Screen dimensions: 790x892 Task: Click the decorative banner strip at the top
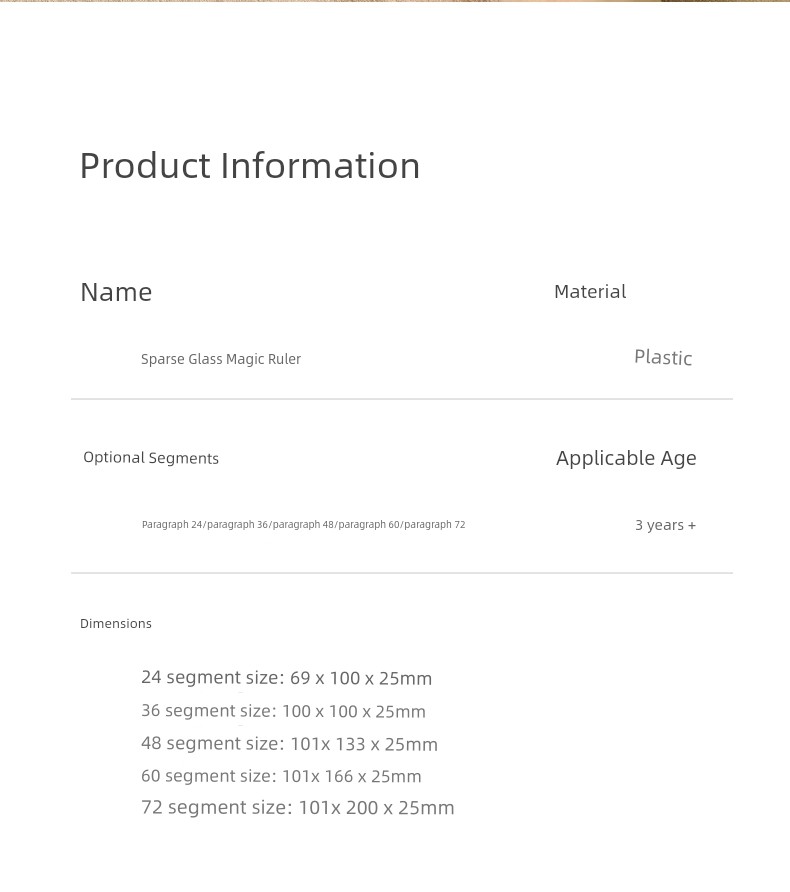(x=395, y=1)
